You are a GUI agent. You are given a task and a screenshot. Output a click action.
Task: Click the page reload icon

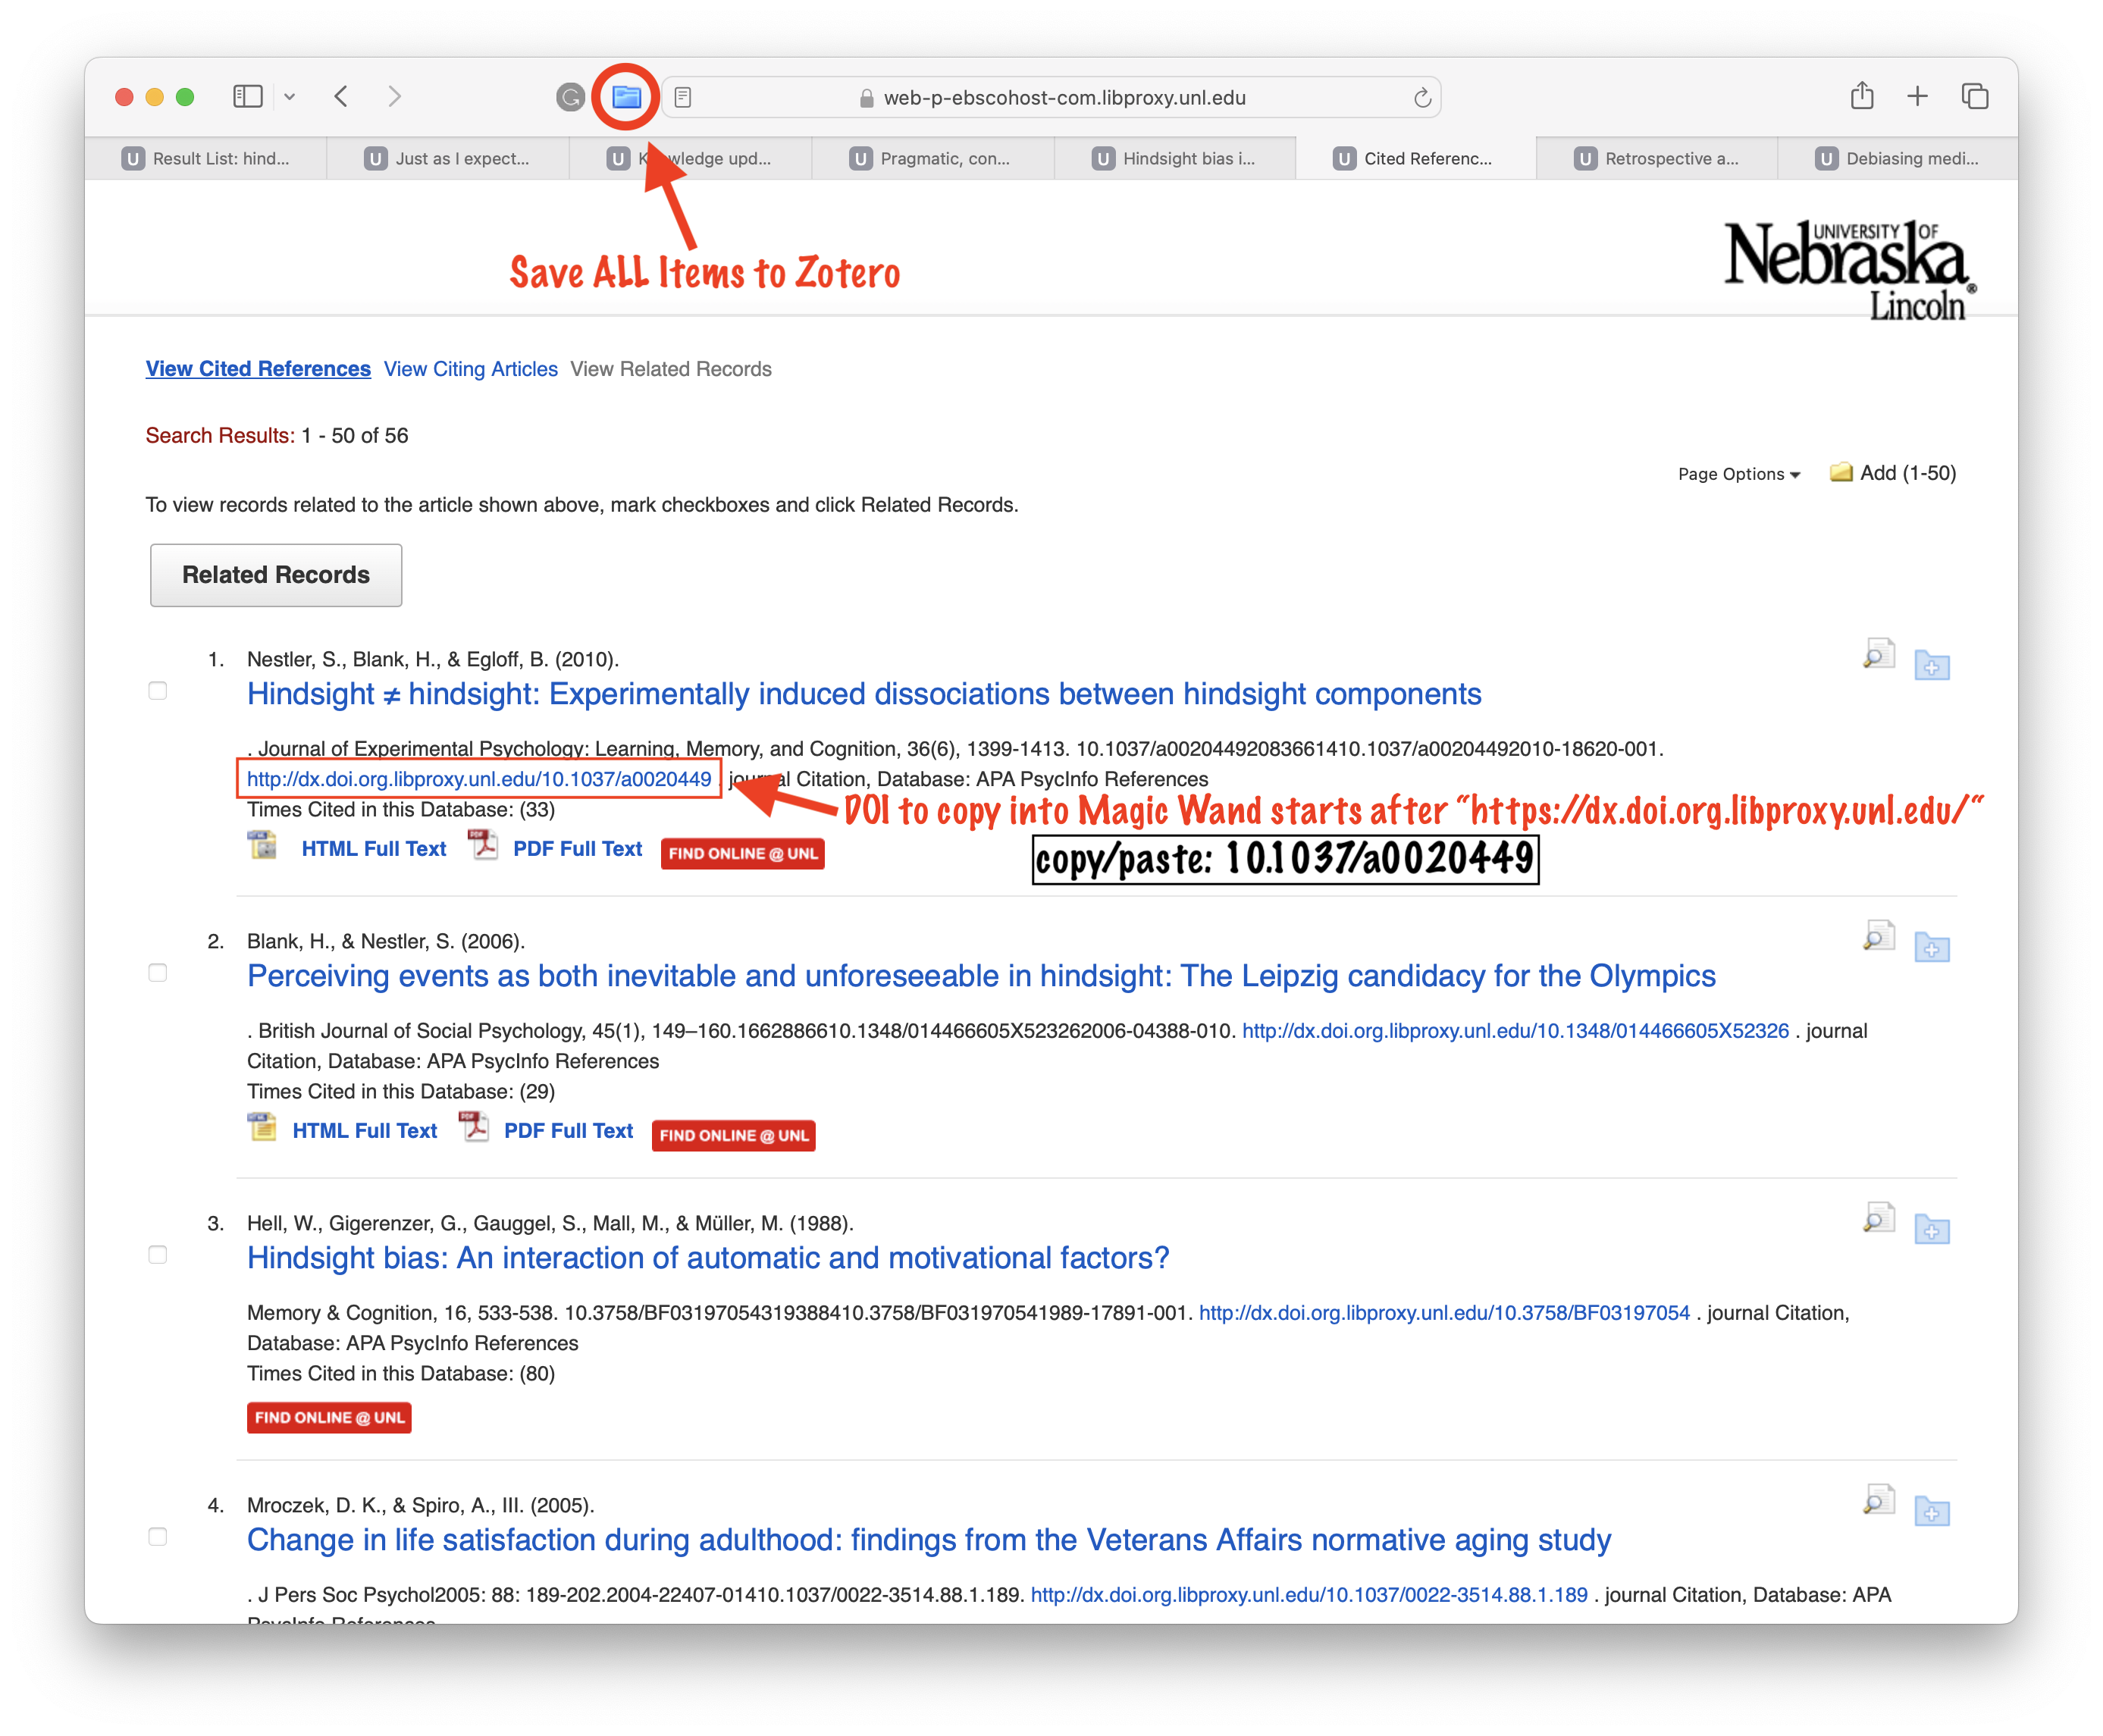[x=1422, y=98]
